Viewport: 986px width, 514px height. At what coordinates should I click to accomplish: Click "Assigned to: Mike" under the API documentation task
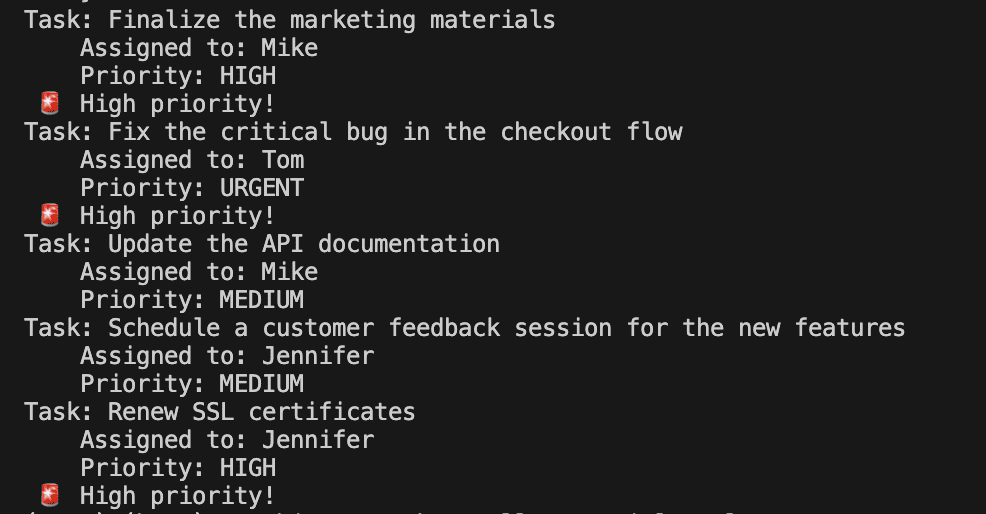(x=199, y=271)
